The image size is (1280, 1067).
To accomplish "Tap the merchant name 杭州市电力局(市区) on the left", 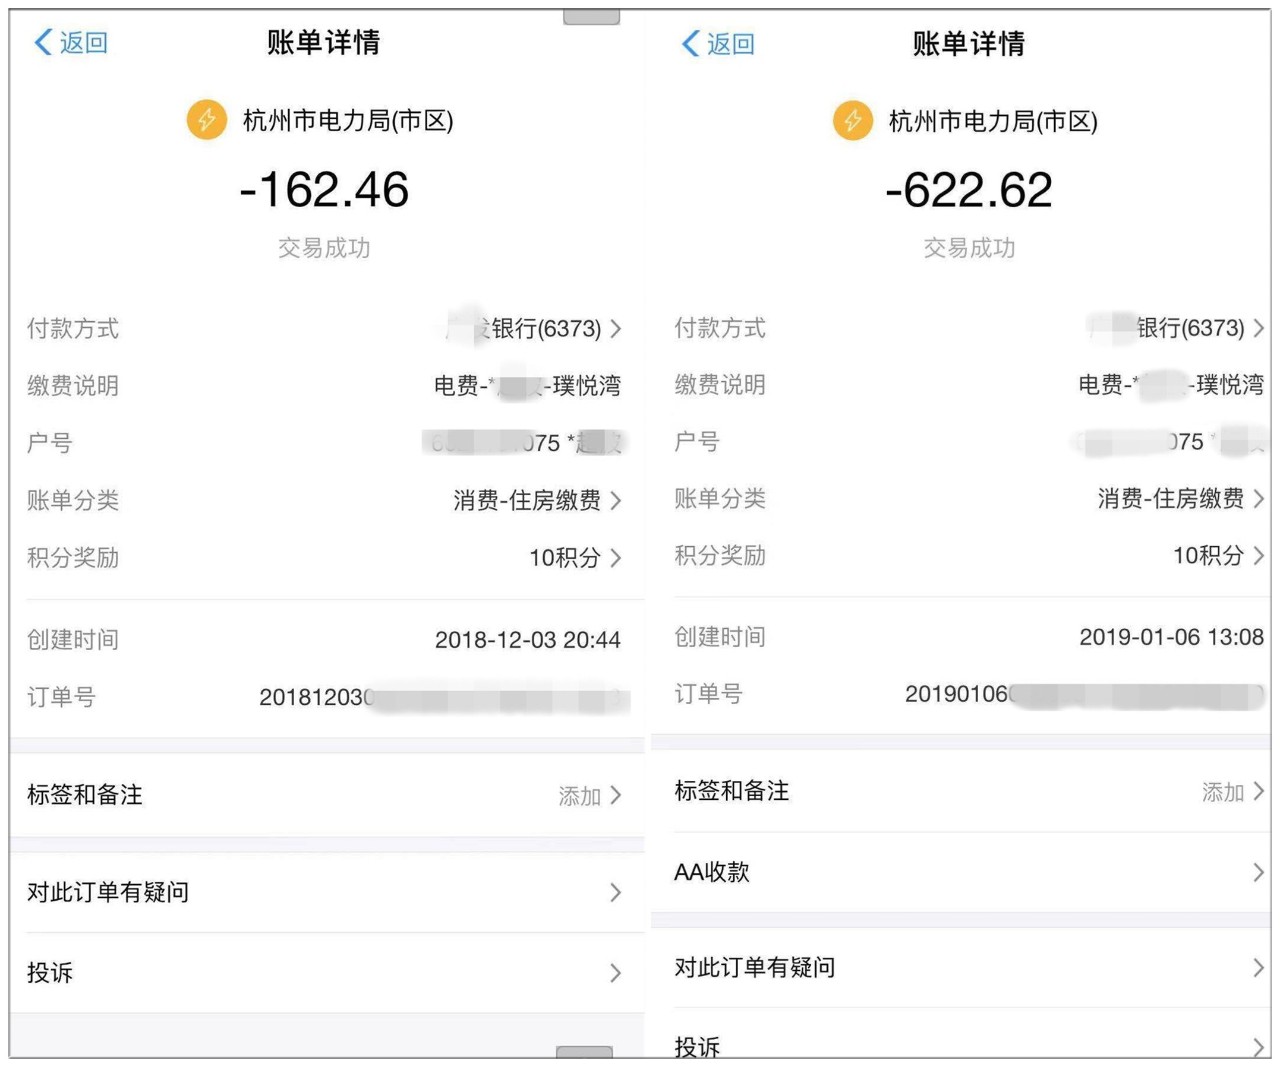I will [x=348, y=121].
